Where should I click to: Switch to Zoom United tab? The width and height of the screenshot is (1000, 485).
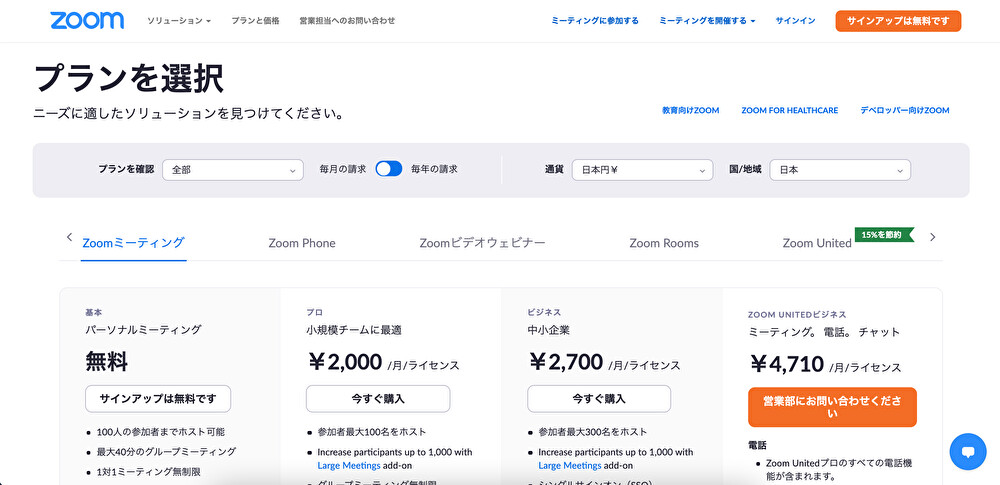[817, 243]
